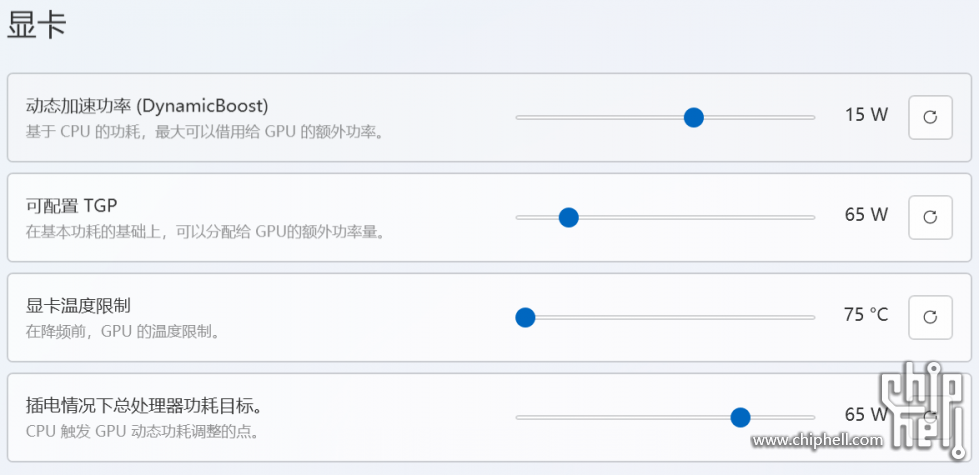Image resolution: width=979 pixels, height=475 pixels.
Task: Reset the GPU temperature limit
Action: (x=930, y=317)
